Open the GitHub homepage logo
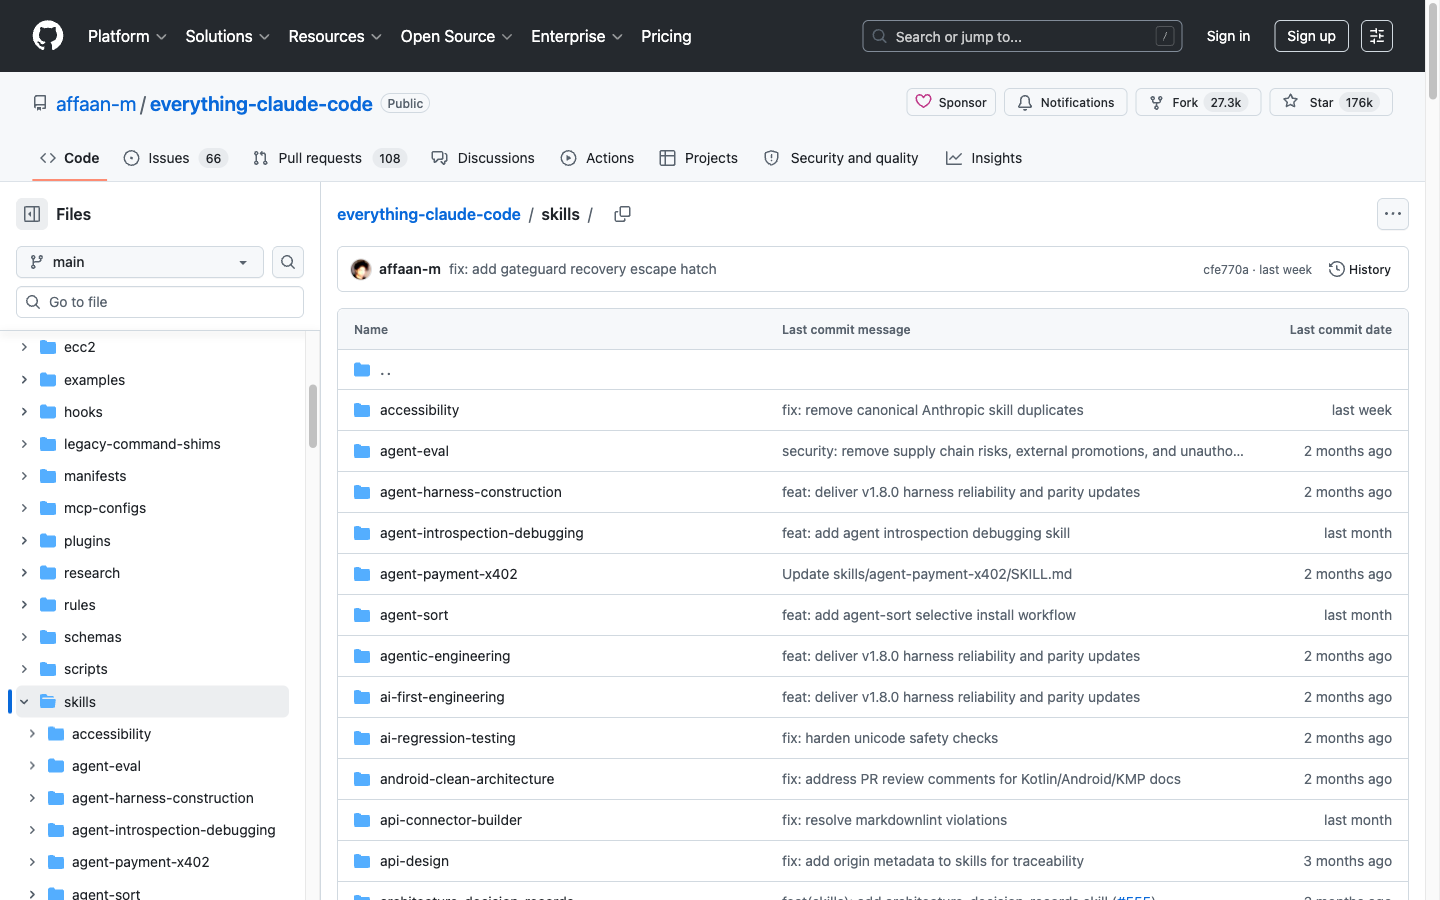The image size is (1440, 900). [x=48, y=36]
